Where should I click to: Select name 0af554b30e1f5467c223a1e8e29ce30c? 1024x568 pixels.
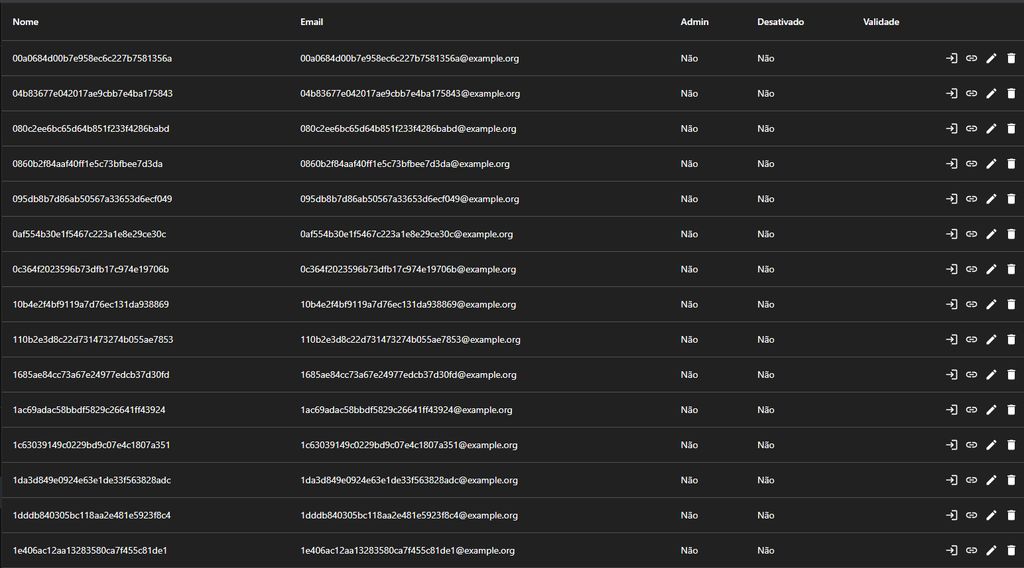(x=89, y=234)
